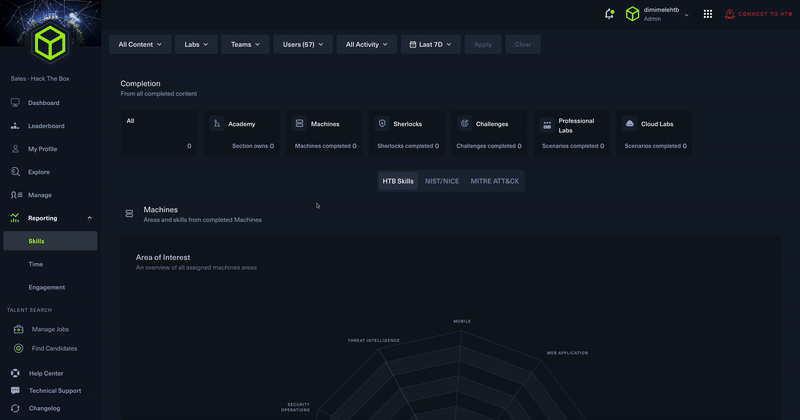The width and height of the screenshot is (800, 420).
Task: Click the Reporting chart icon
Action: (x=15, y=218)
